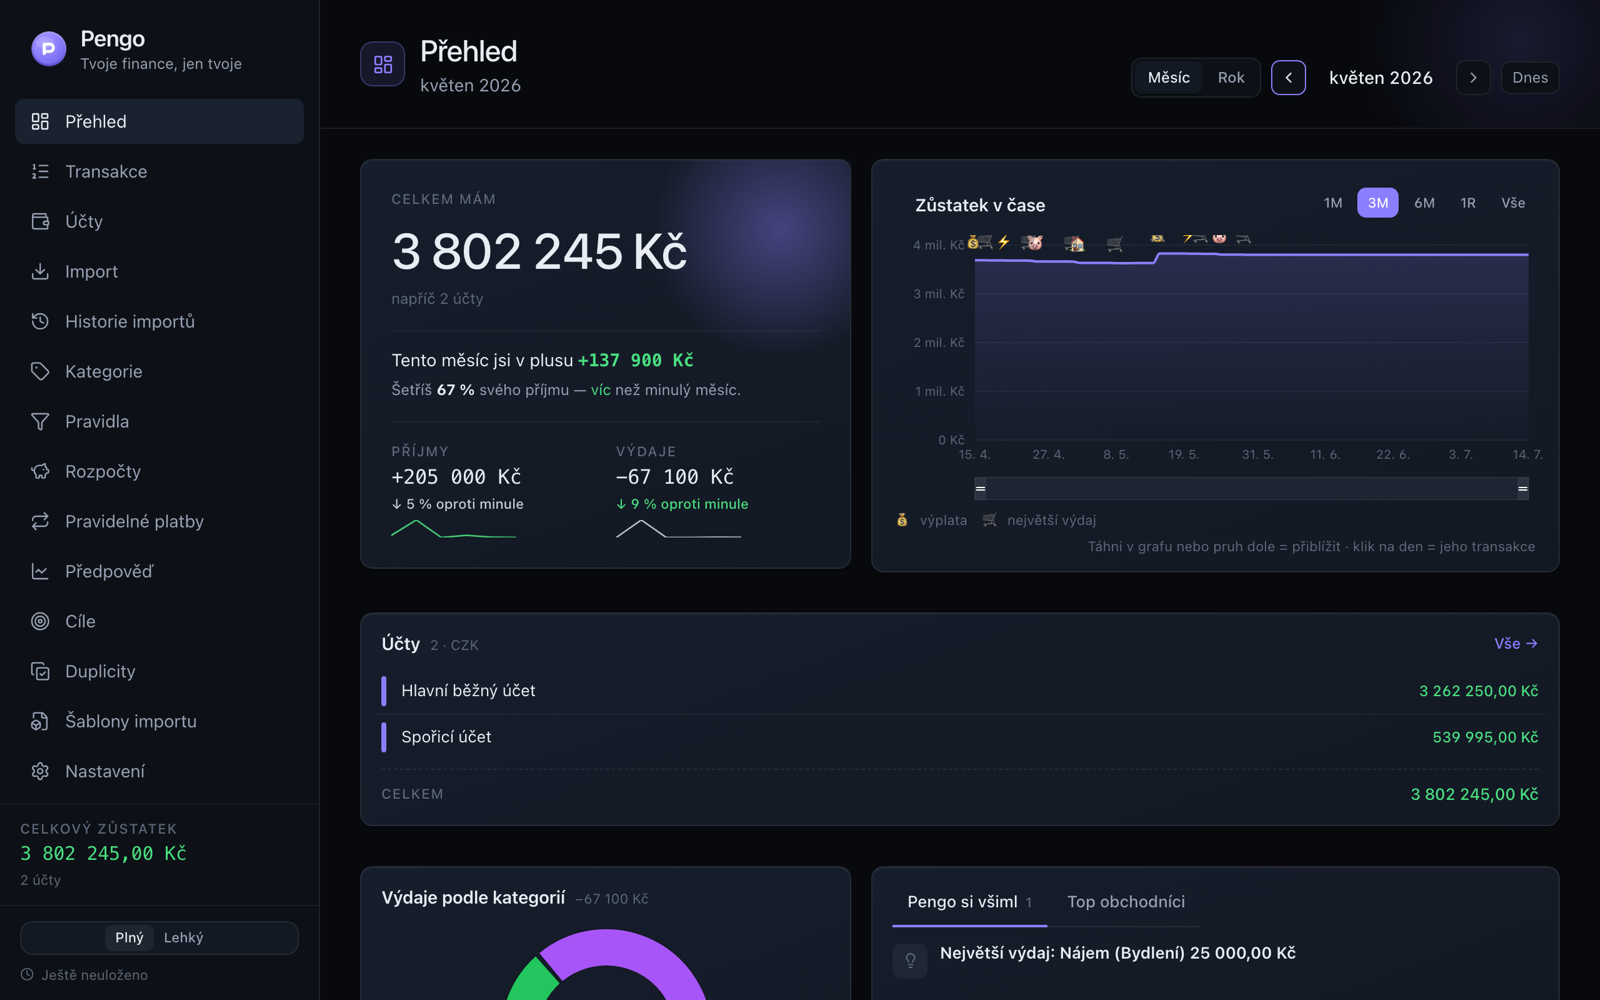The image size is (1600, 1000).
Task: Open Nastavení gear icon
Action: pyautogui.click(x=40, y=771)
